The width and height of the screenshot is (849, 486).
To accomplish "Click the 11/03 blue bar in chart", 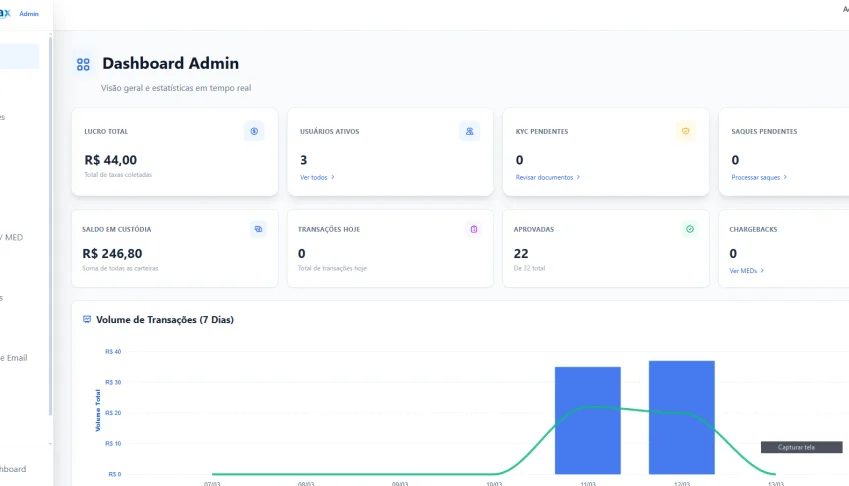I will 587,421.
